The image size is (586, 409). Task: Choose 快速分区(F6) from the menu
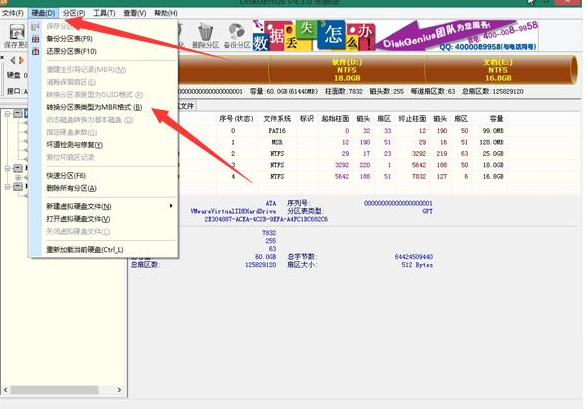[66, 176]
